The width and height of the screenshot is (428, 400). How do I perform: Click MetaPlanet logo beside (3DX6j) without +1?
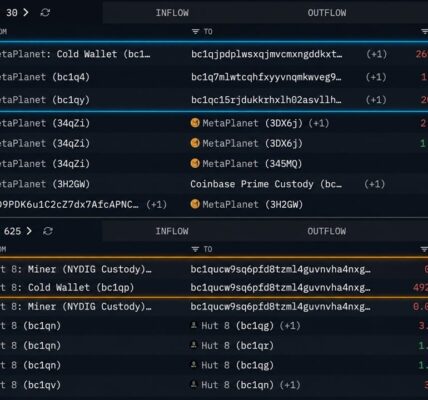click(195, 143)
